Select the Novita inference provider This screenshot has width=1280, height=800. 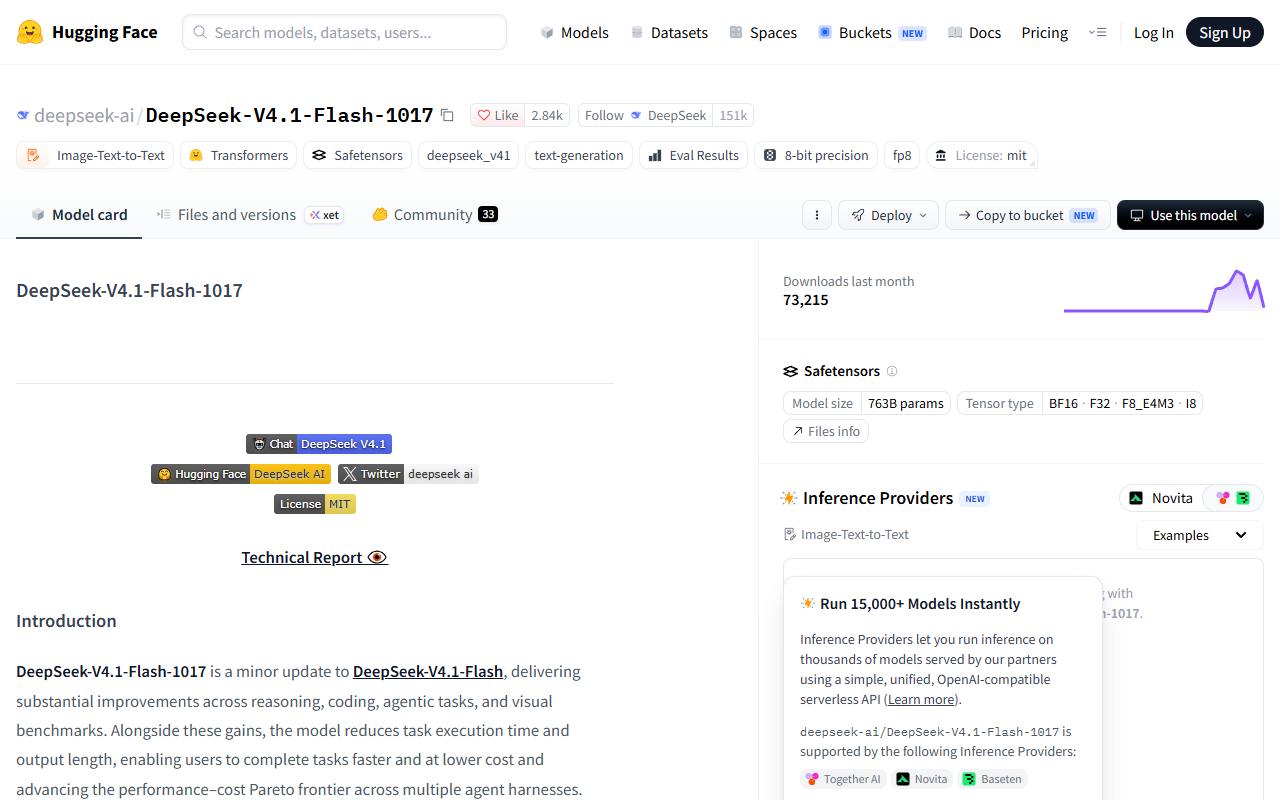(1161, 498)
